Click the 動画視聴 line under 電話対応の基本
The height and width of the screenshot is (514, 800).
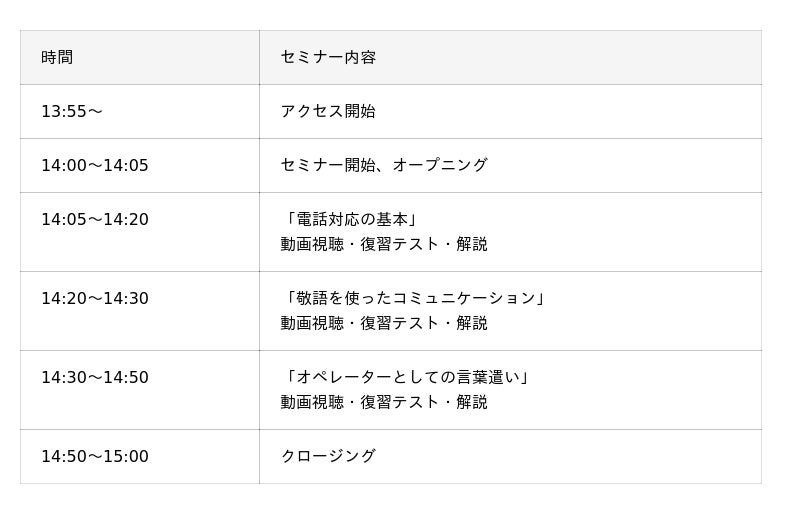coord(312,244)
